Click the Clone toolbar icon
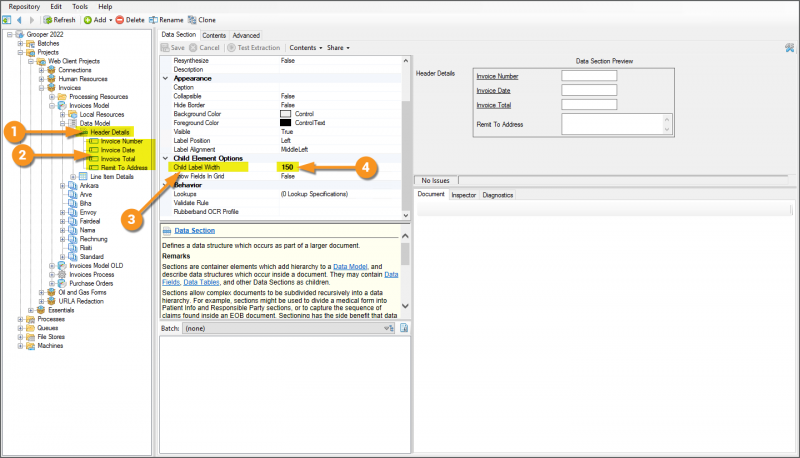800x458 pixels. (x=190, y=19)
